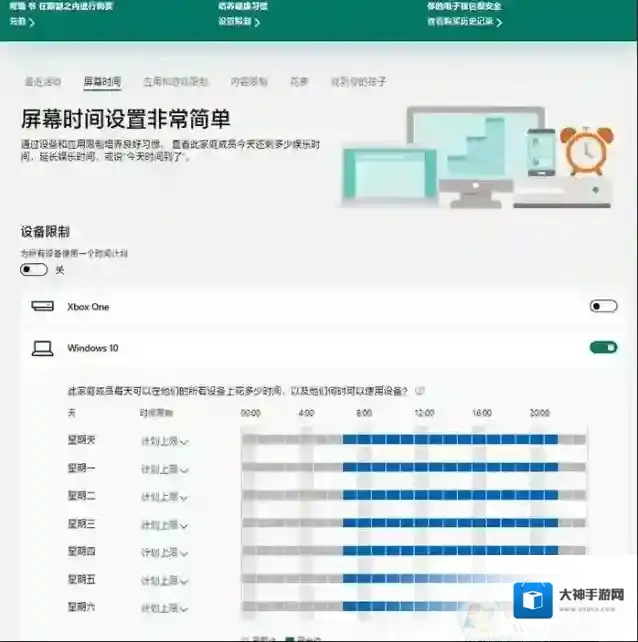
Task: Expand the 星期三 time limit dropdown
Action: [x=164, y=523]
